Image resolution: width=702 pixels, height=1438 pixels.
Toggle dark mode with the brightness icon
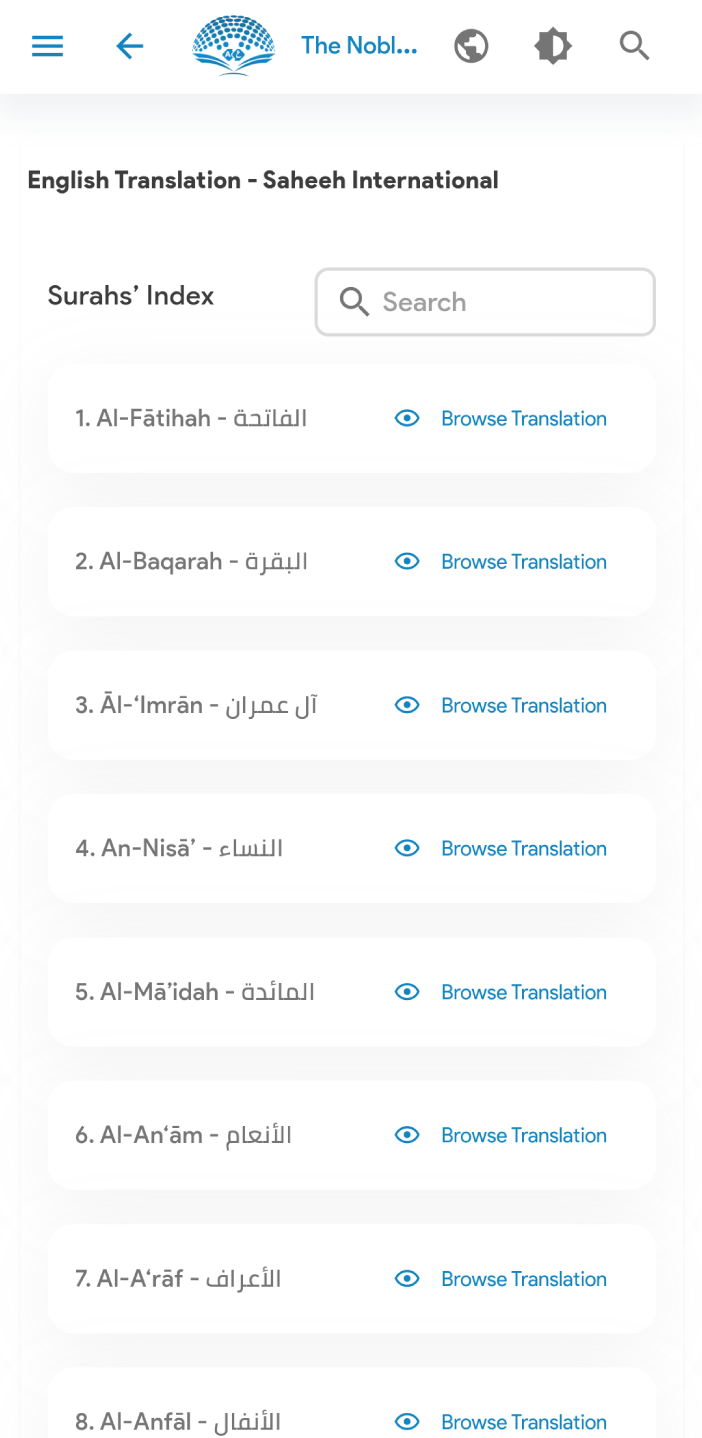coord(552,45)
